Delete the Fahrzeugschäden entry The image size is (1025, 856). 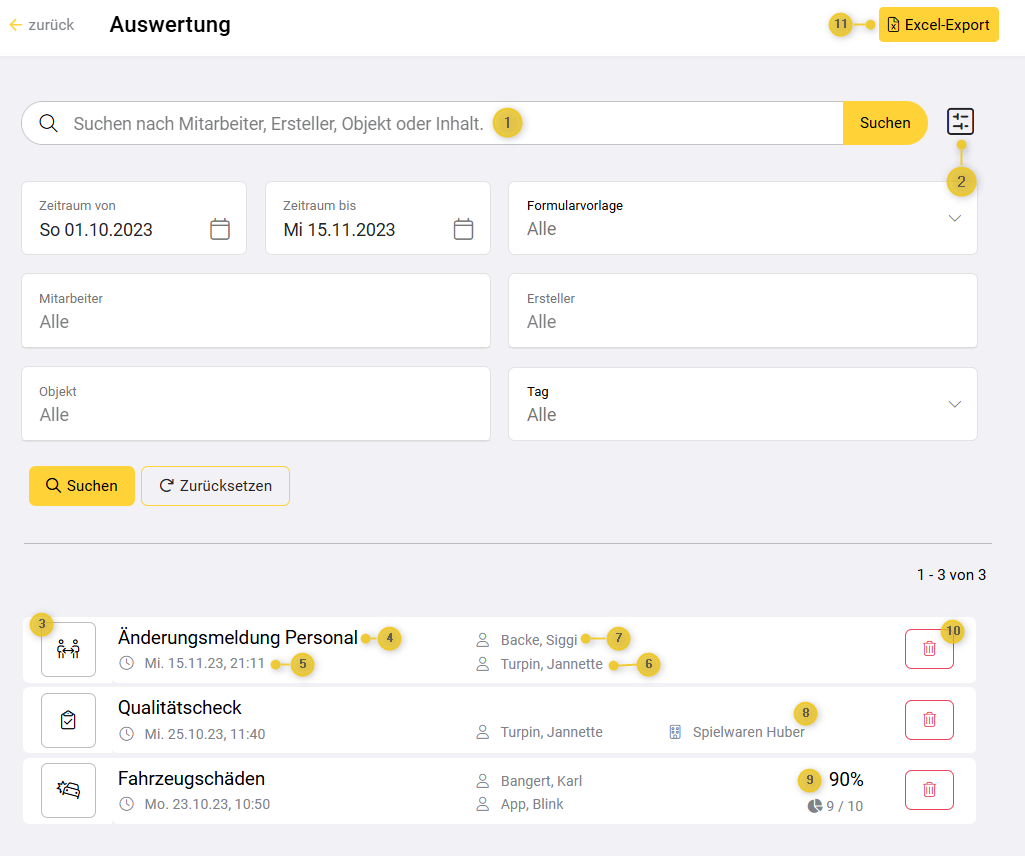pyautogui.click(x=929, y=790)
